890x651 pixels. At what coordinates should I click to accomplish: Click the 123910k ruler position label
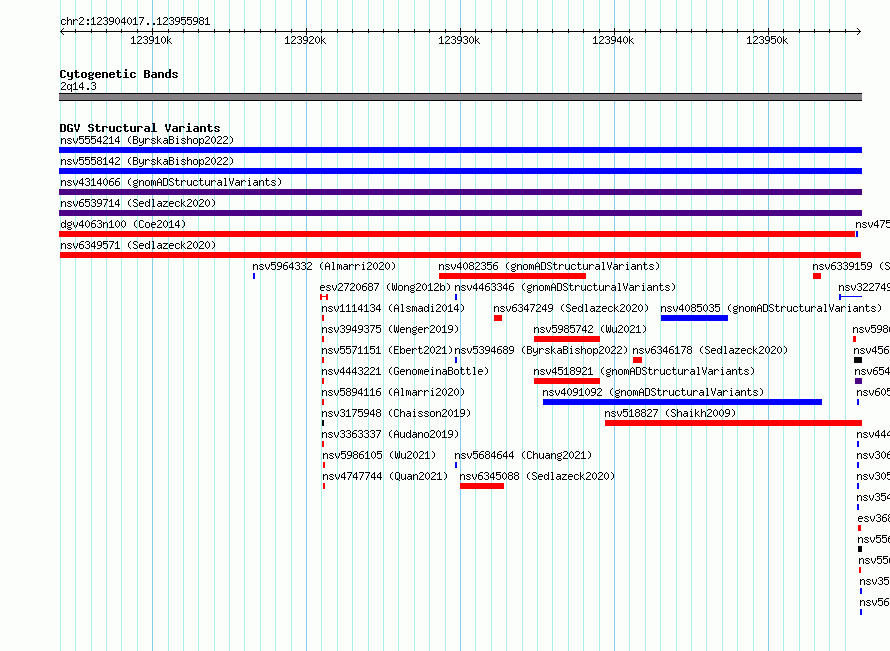[x=152, y=40]
